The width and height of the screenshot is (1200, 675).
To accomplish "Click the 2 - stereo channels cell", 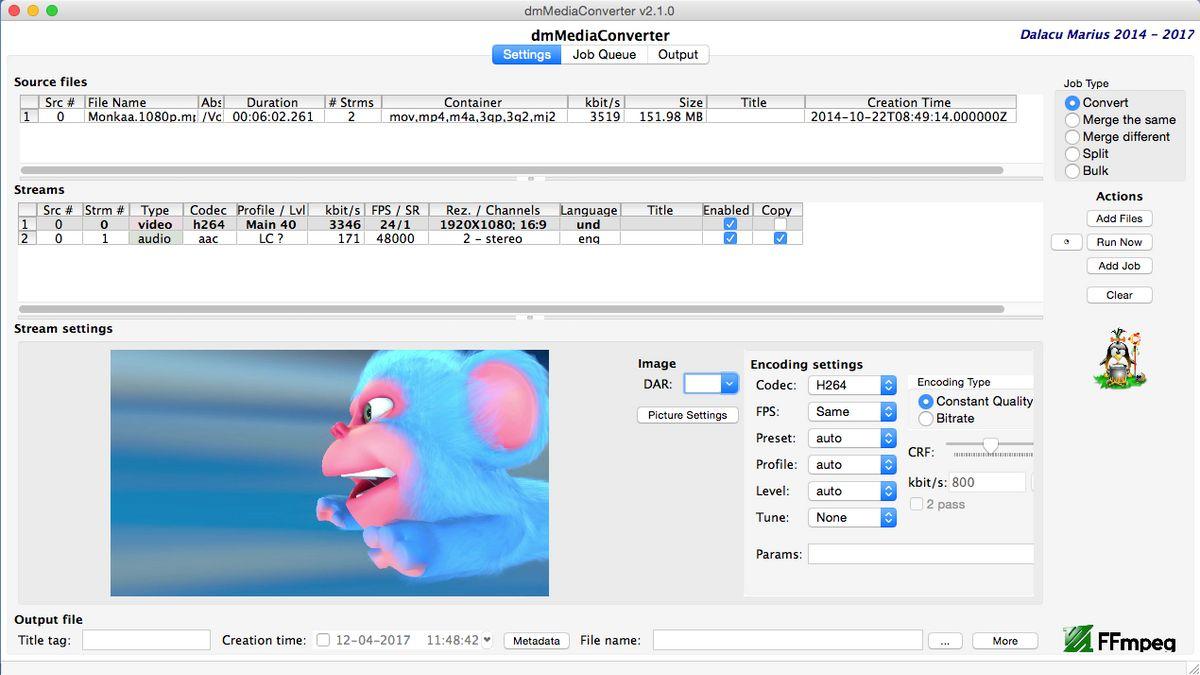I will coord(493,239).
